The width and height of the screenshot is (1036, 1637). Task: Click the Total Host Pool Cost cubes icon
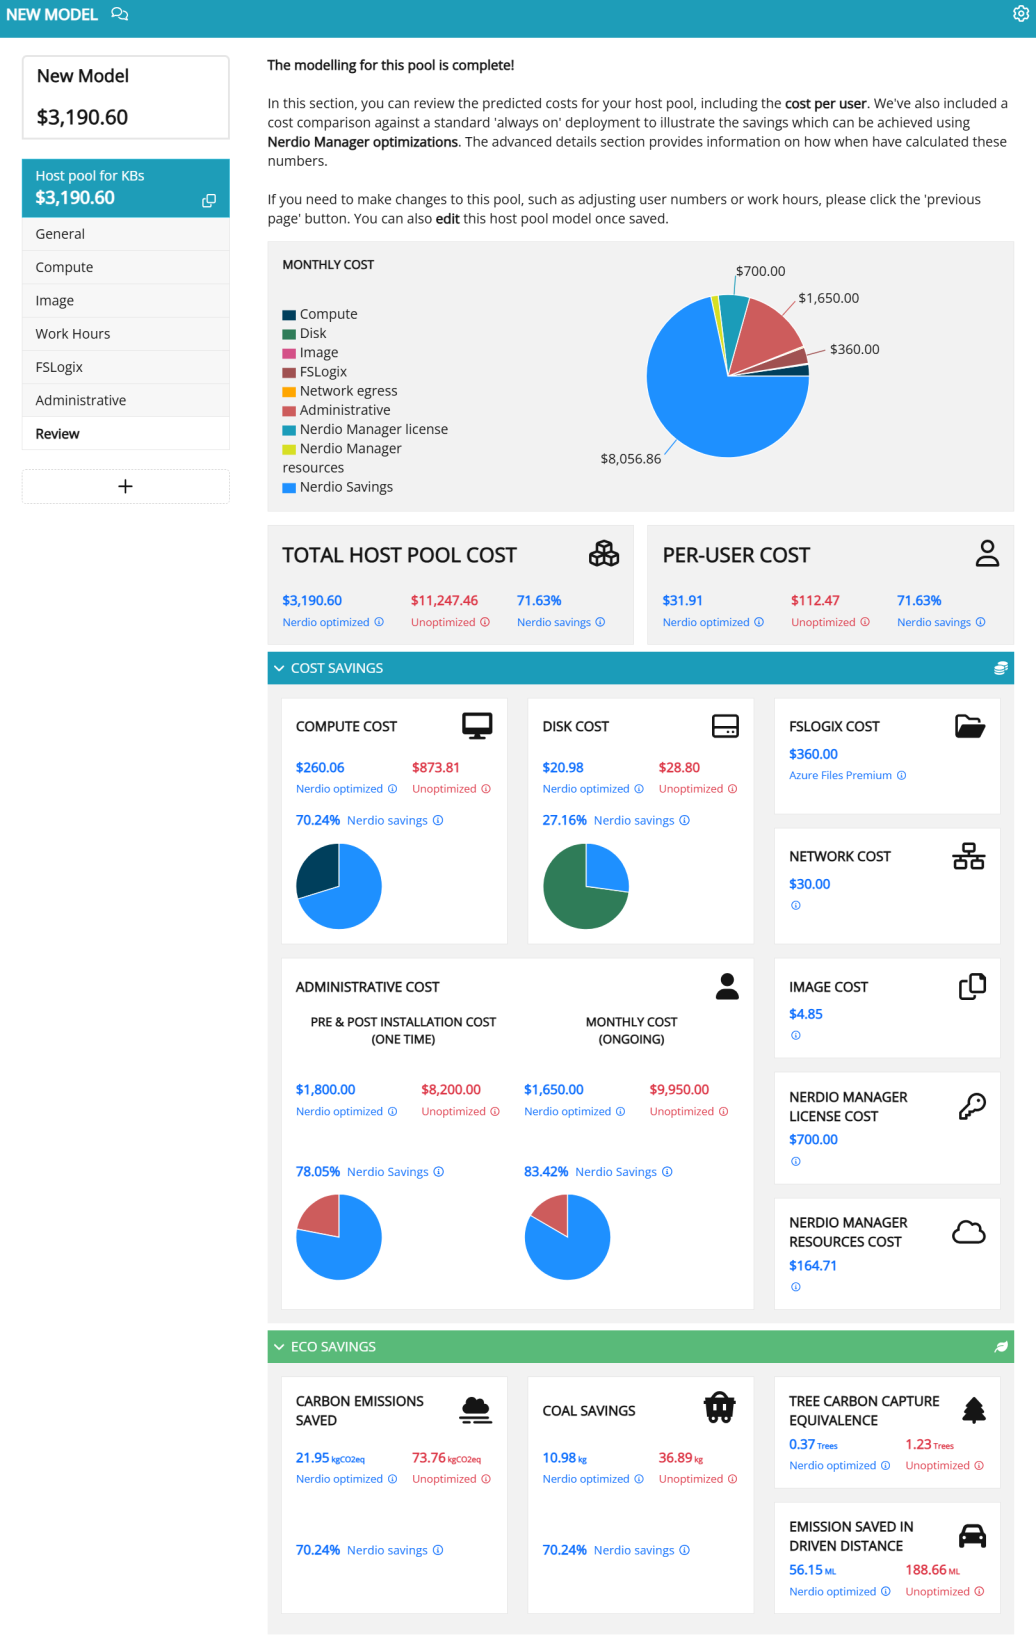(x=604, y=553)
